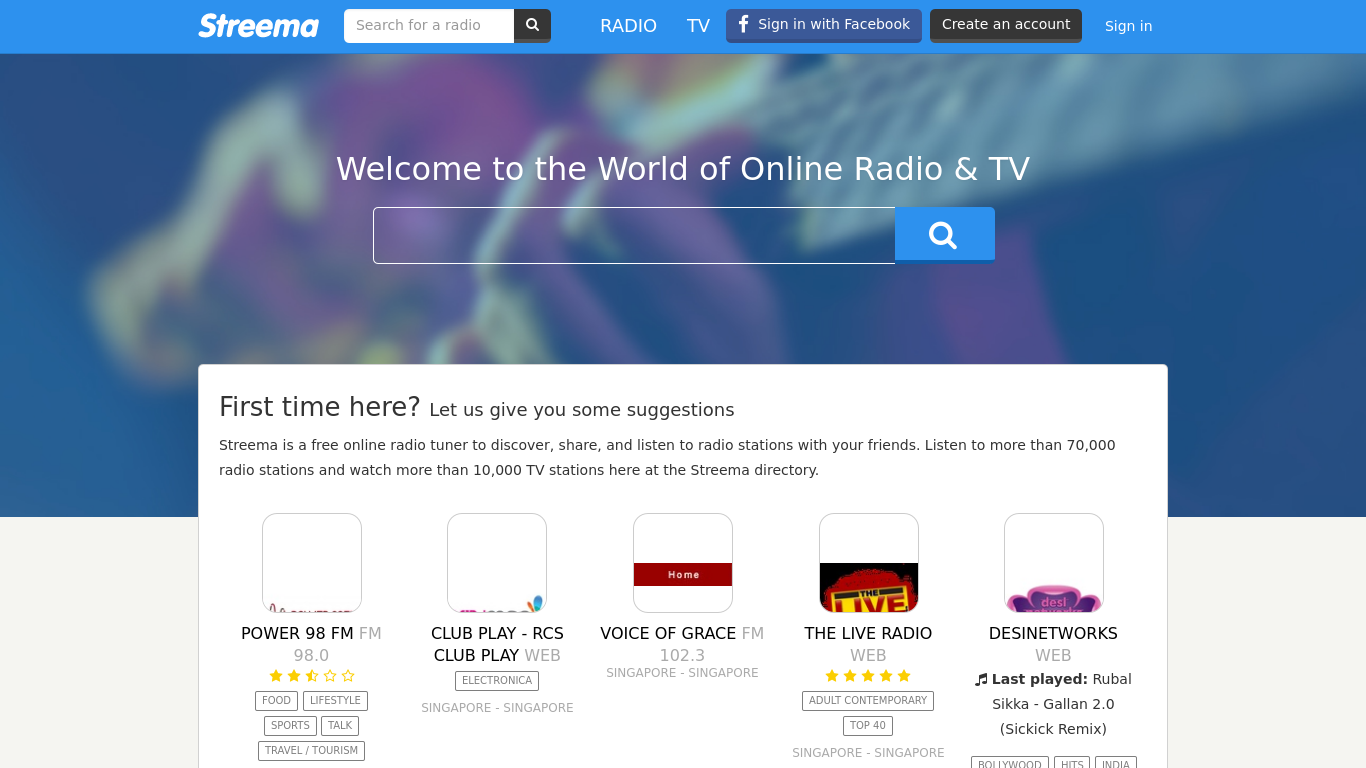This screenshot has height=768, width=1366.
Task: Select the SPORTS genre tag
Action: pyautogui.click(x=290, y=726)
